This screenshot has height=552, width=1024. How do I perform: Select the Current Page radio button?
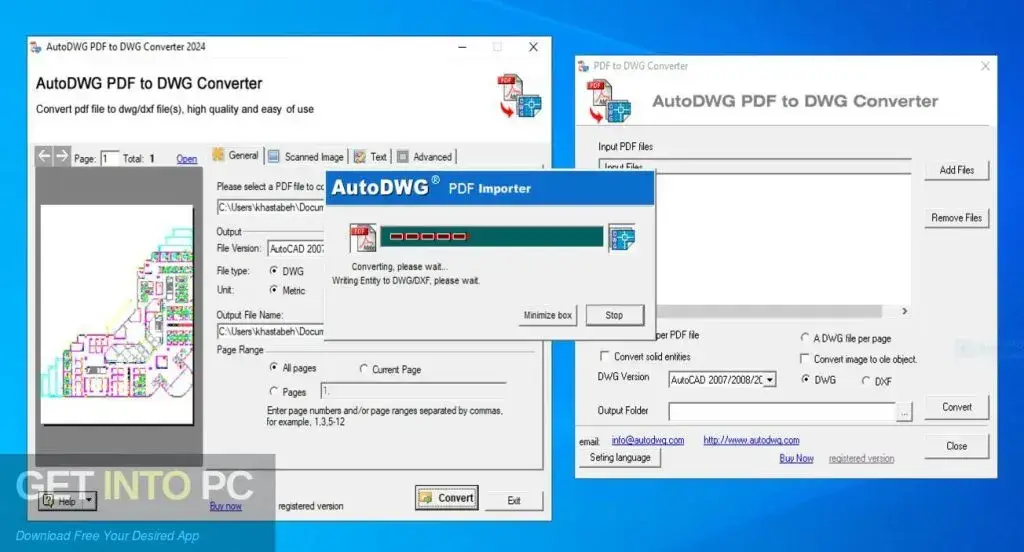click(x=364, y=368)
